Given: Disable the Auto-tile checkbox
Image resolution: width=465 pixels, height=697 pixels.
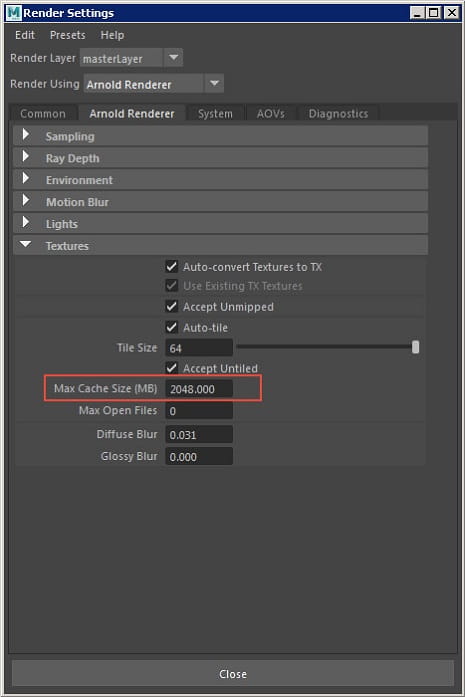Looking at the screenshot, I should [x=172, y=327].
